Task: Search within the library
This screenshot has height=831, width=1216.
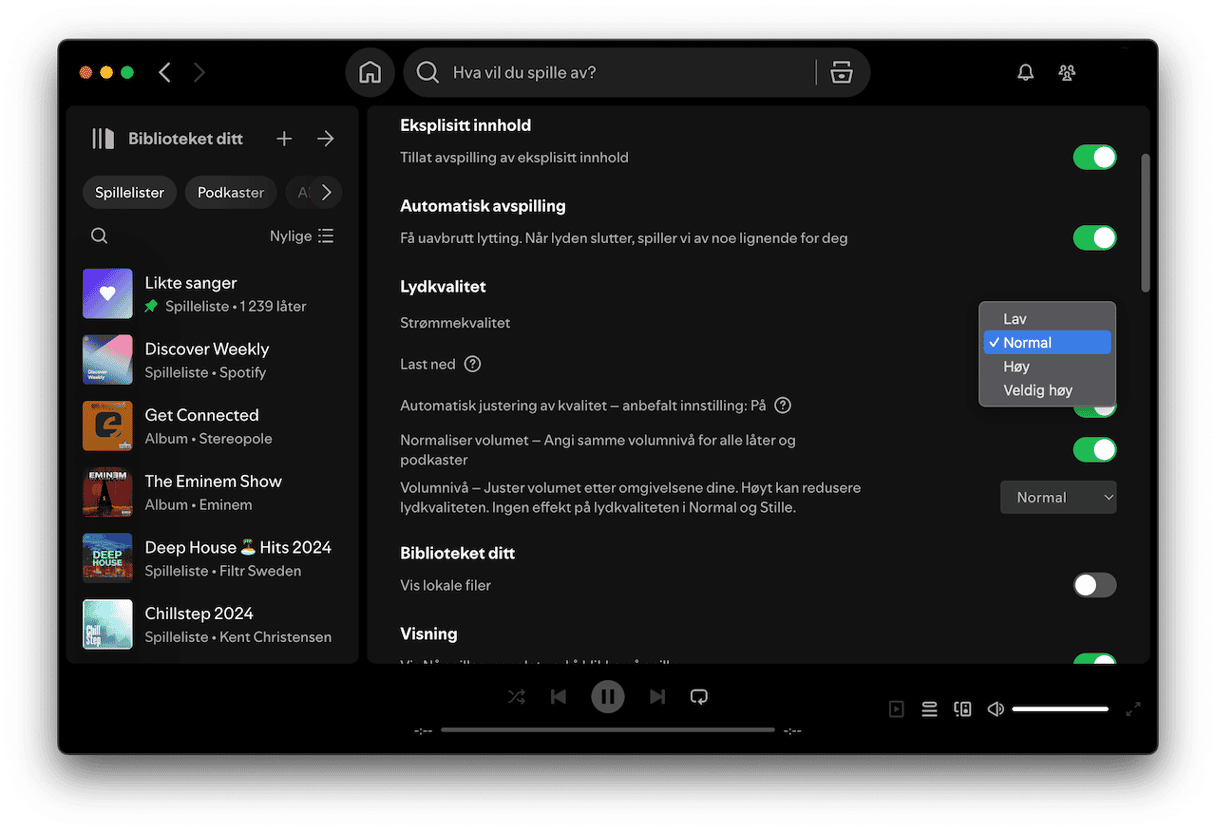Action: pos(99,236)
